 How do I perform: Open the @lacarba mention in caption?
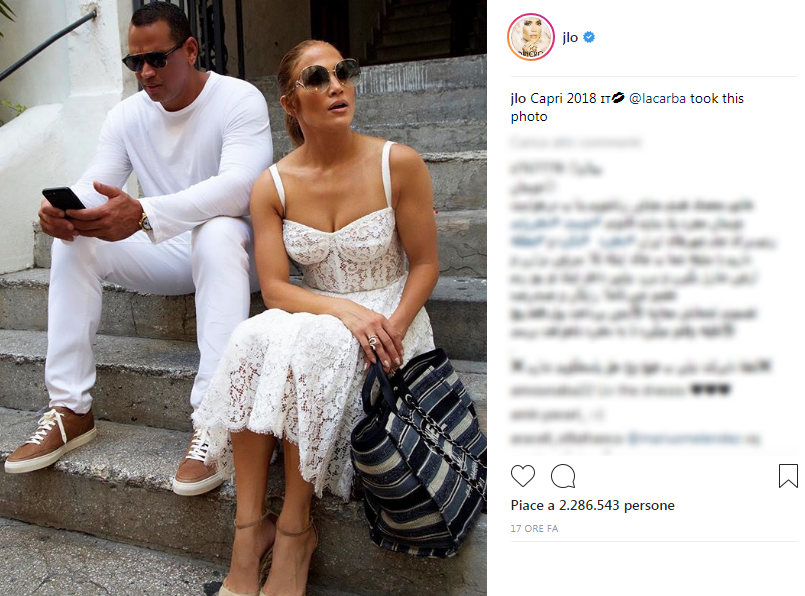click(657, 98)
